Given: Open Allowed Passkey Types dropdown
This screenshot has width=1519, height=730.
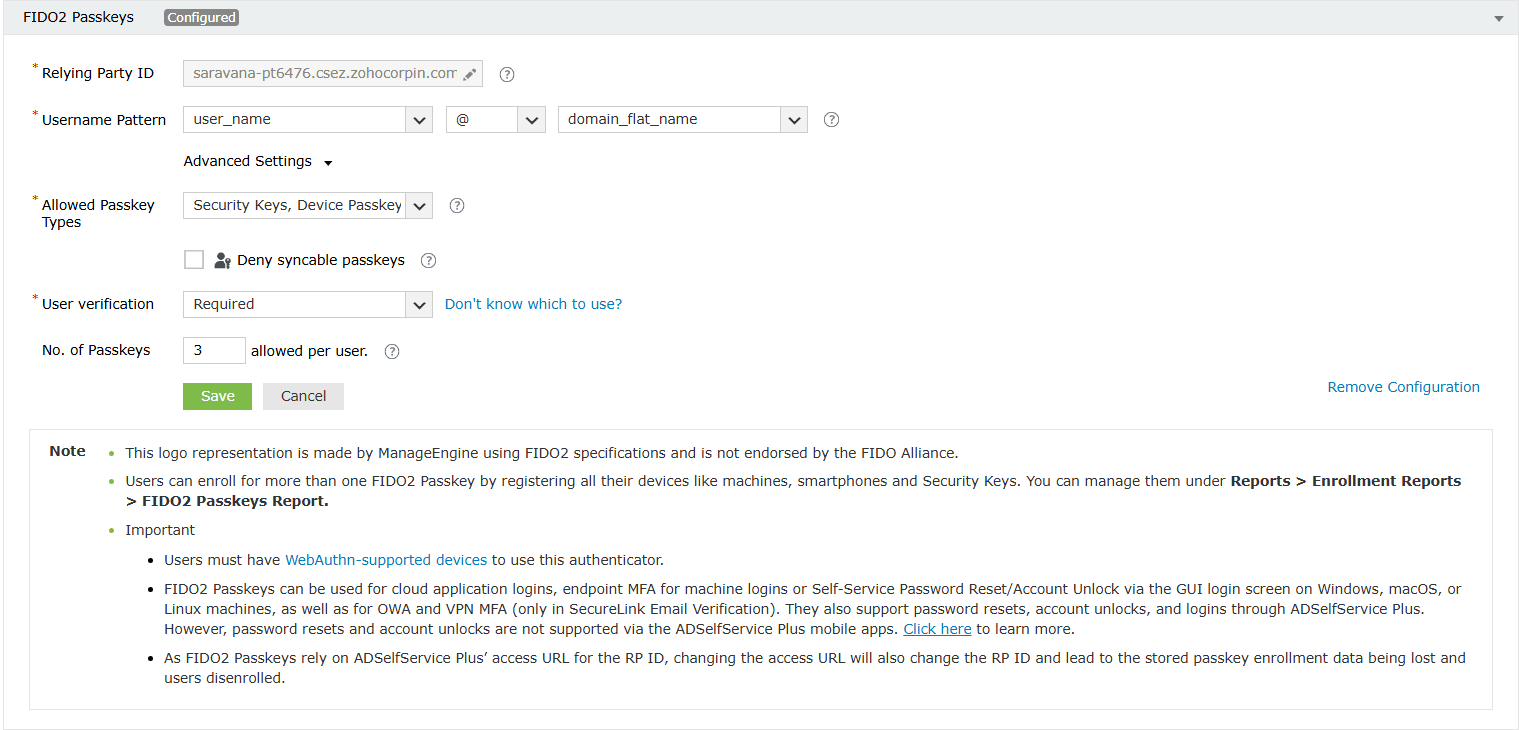Looking at the screenshot, I should (x=308, y=206).
